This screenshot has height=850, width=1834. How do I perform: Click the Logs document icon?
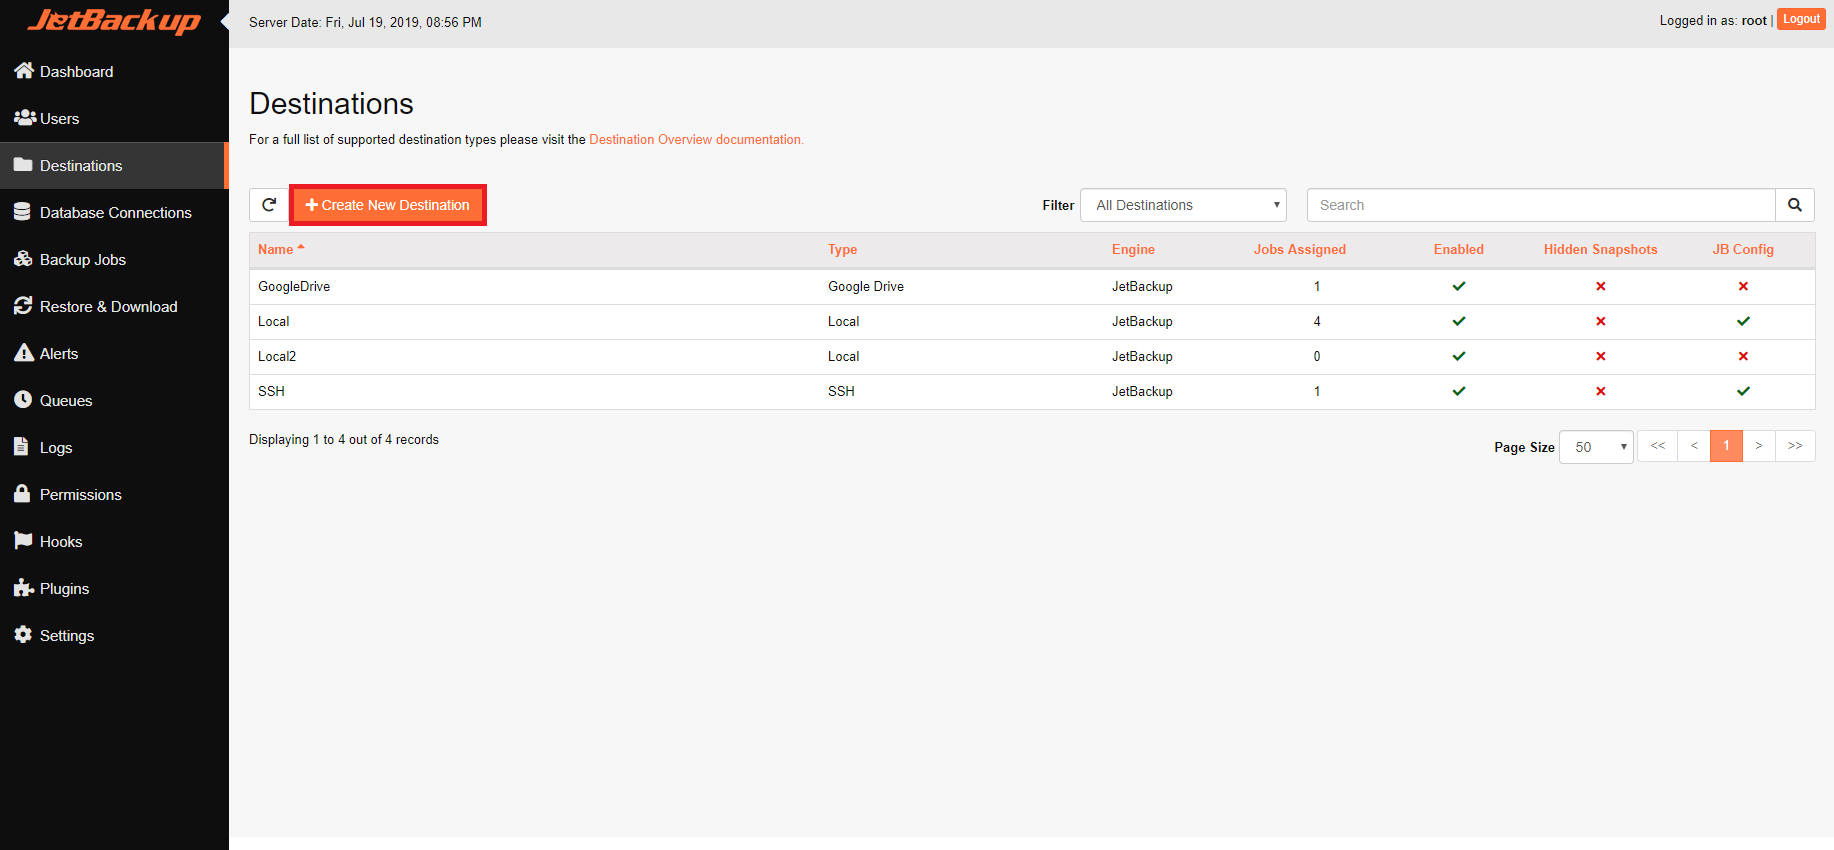(x=21, y=447)
